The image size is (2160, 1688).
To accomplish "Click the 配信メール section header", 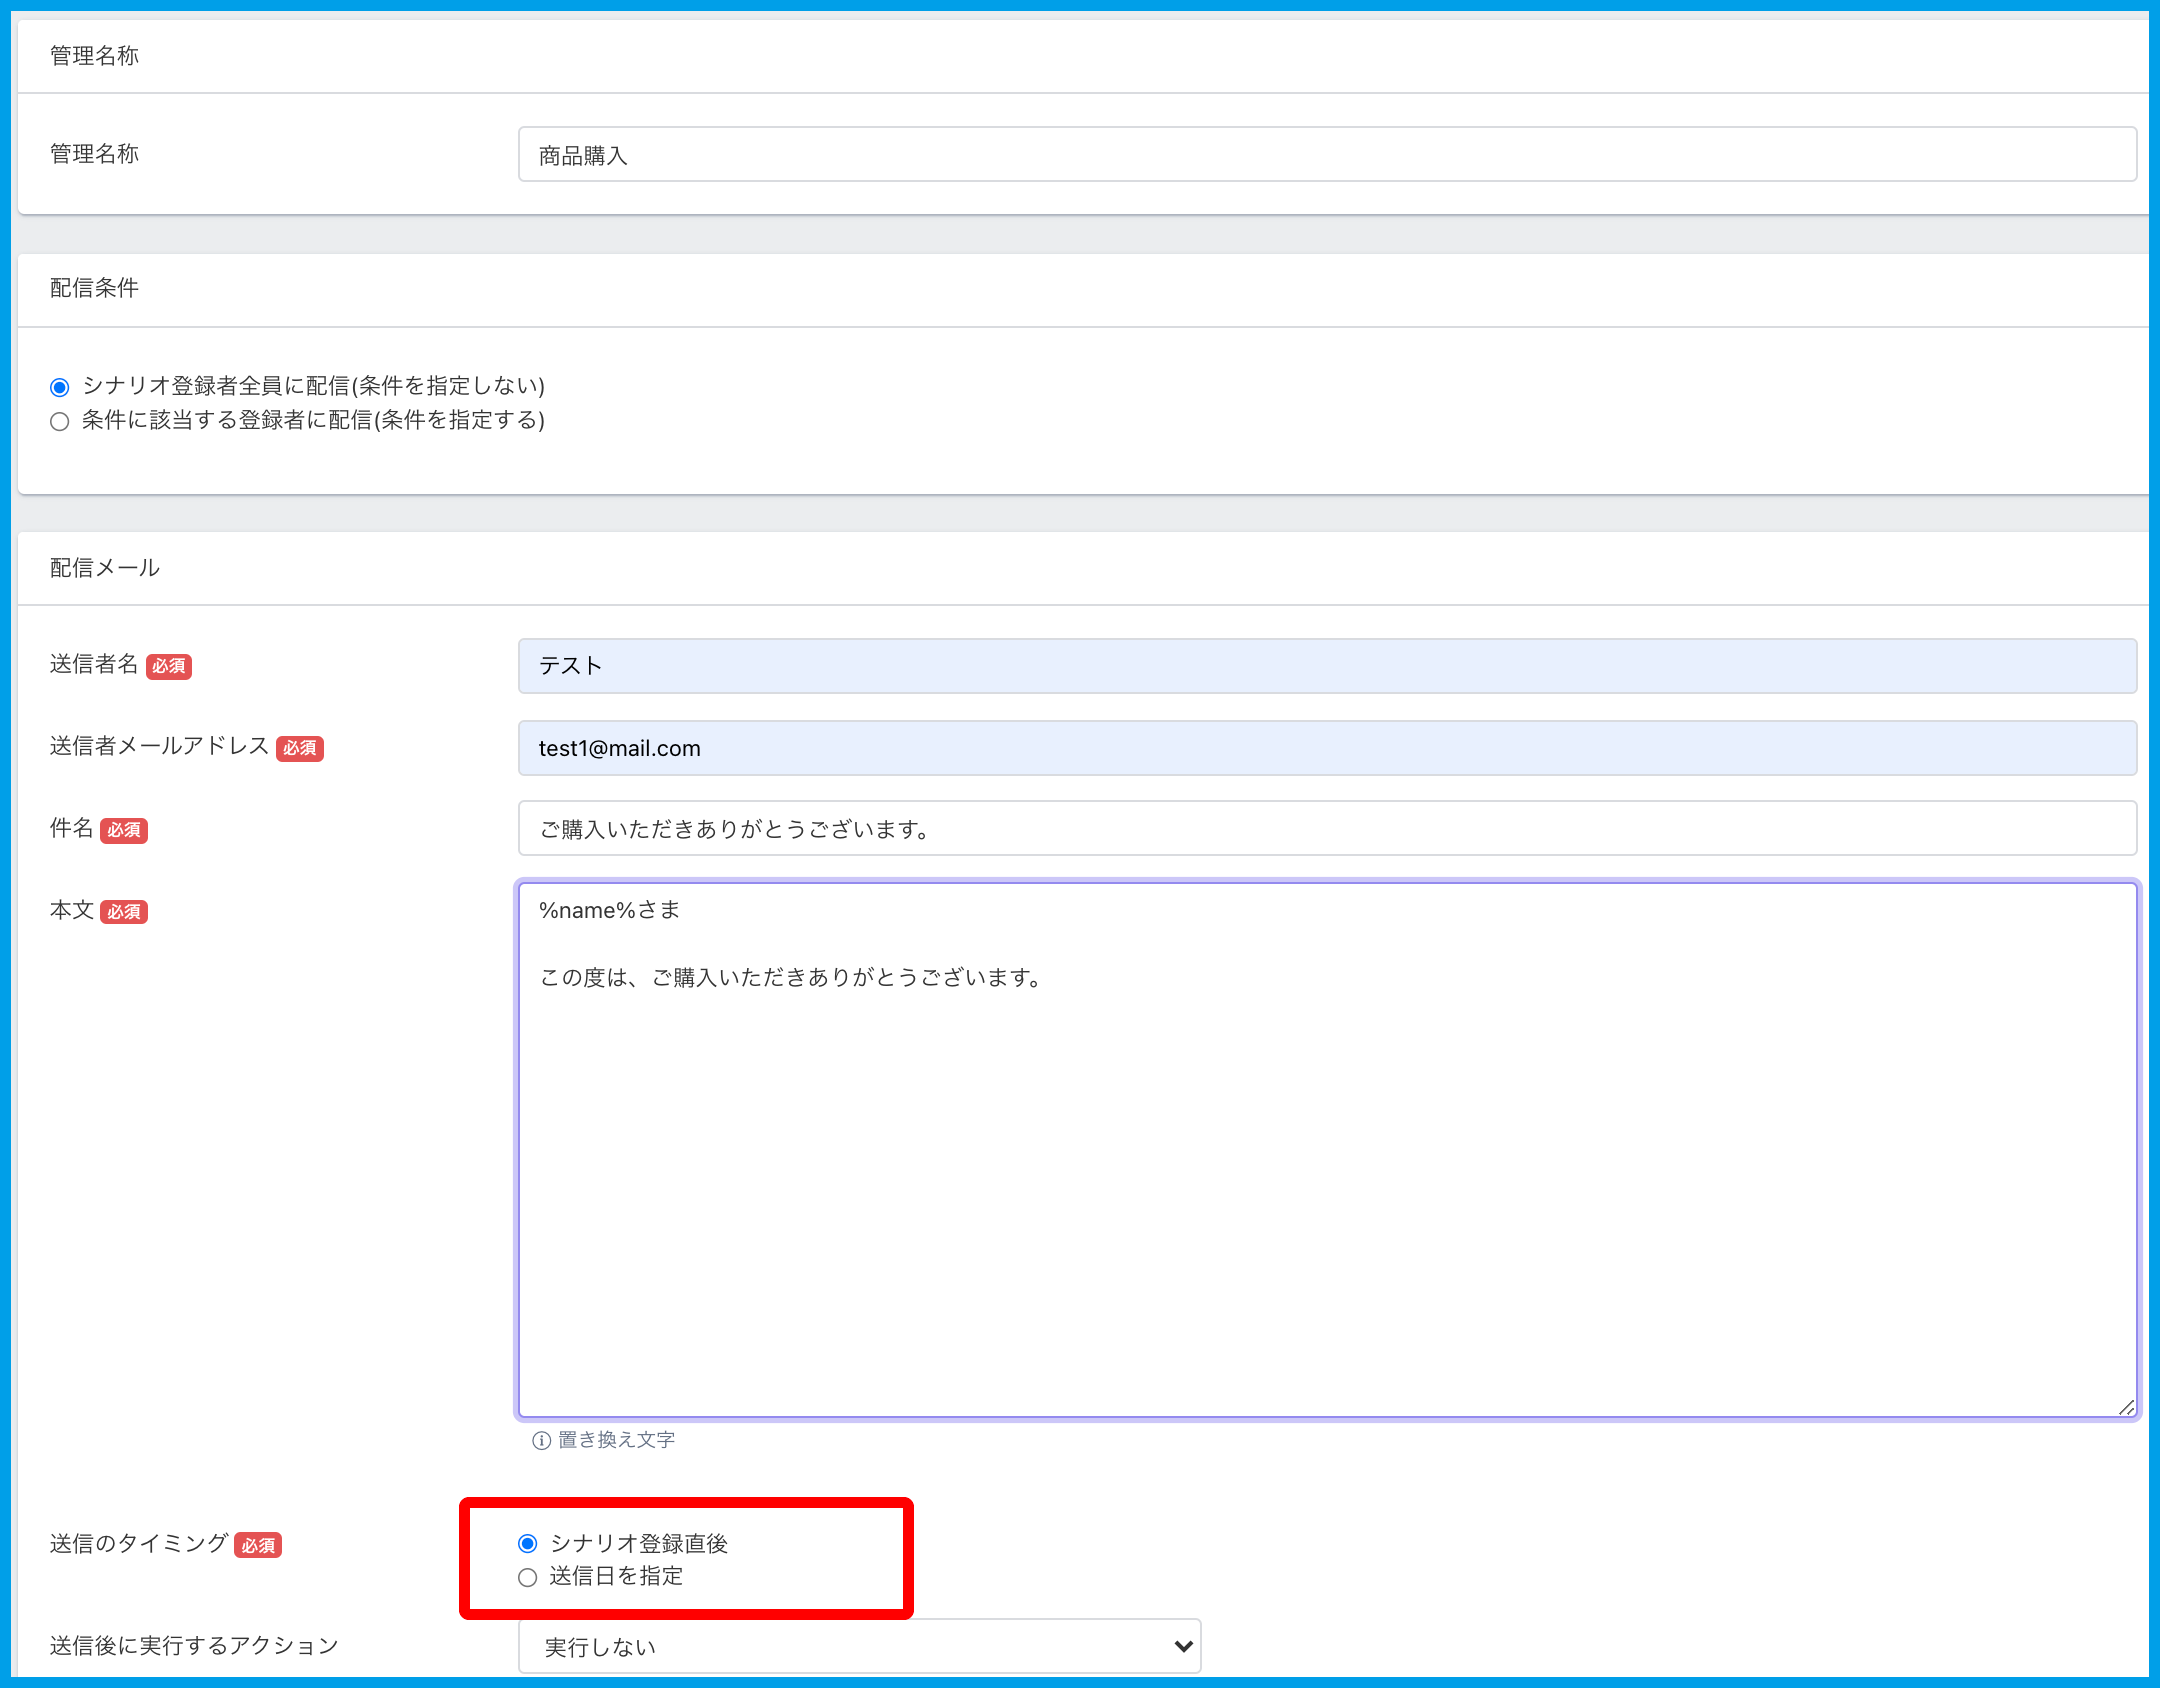I will tap(105, 568).
